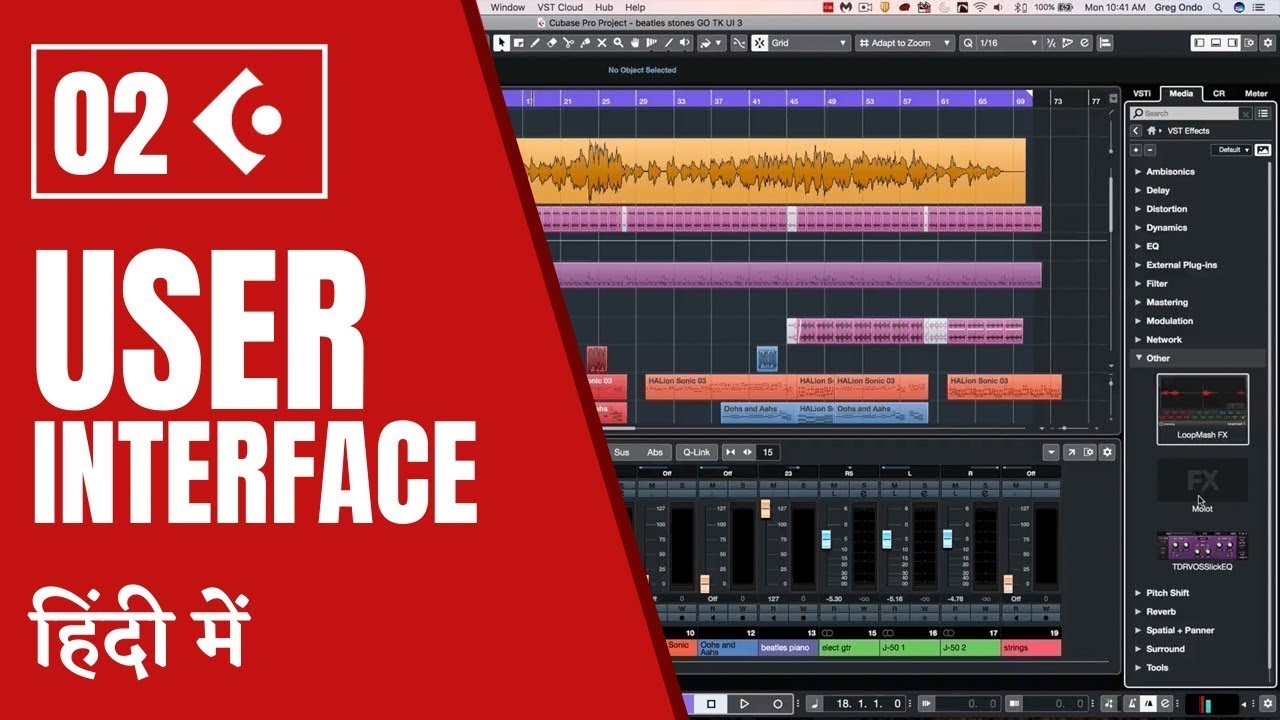Screen dimensions: 1280x720
Task: Open toolbar settings gear at top right
Action: tap(1268, 43)
